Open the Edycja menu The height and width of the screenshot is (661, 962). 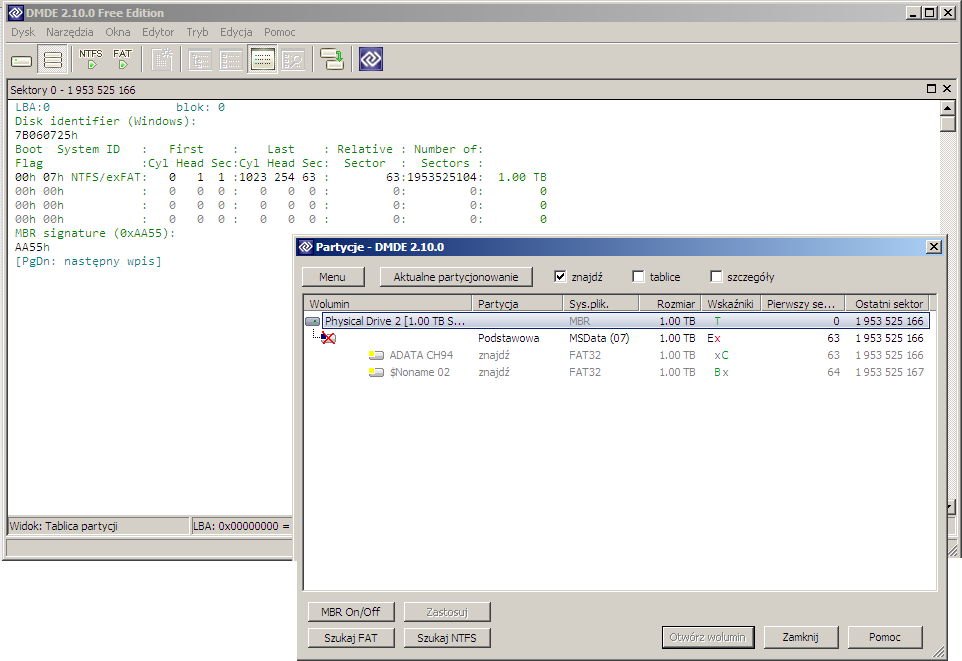click(x=236, y=32)
